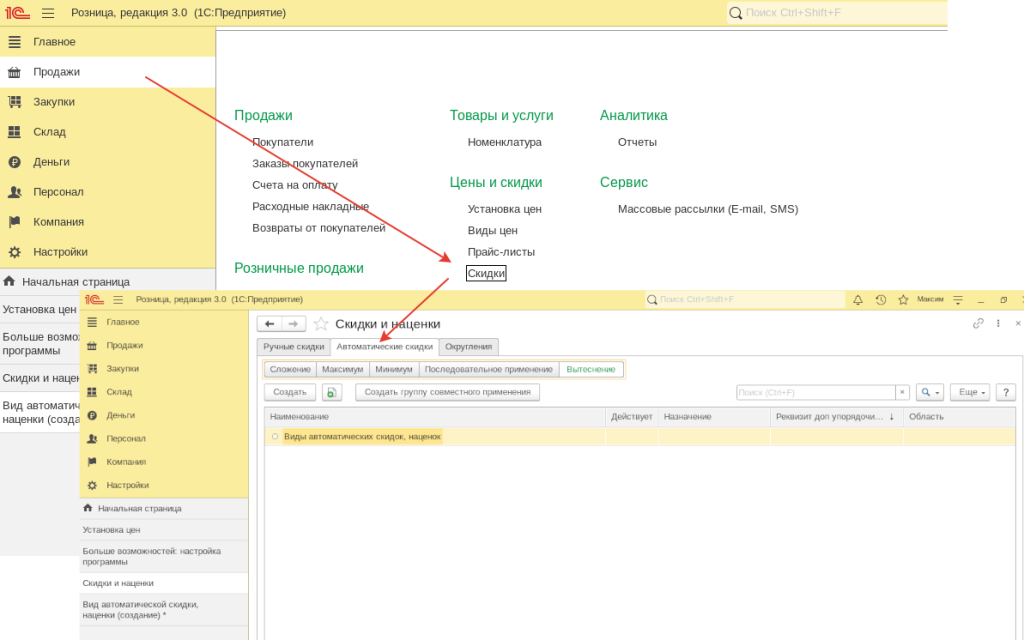Open Персонал section in back window sidebar
The width and height of the screenshot is (1024, 640).
point(108,192)
